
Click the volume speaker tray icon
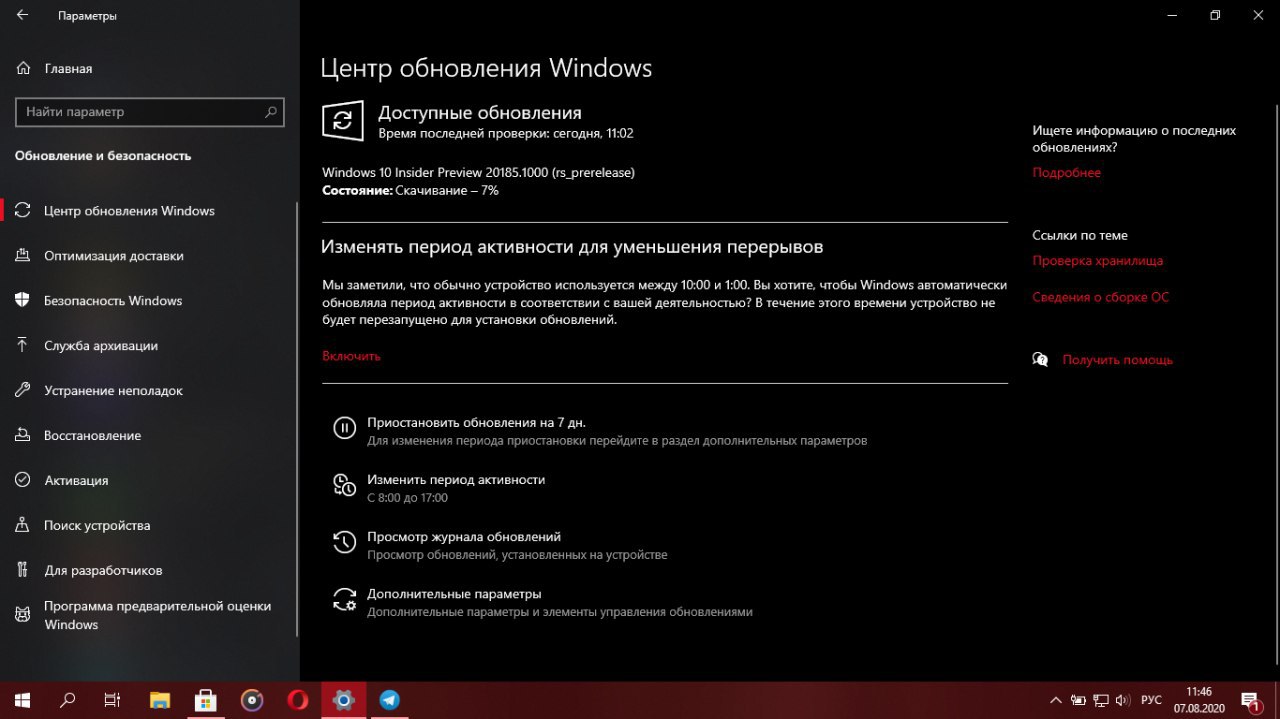(x=1123, y=700)
